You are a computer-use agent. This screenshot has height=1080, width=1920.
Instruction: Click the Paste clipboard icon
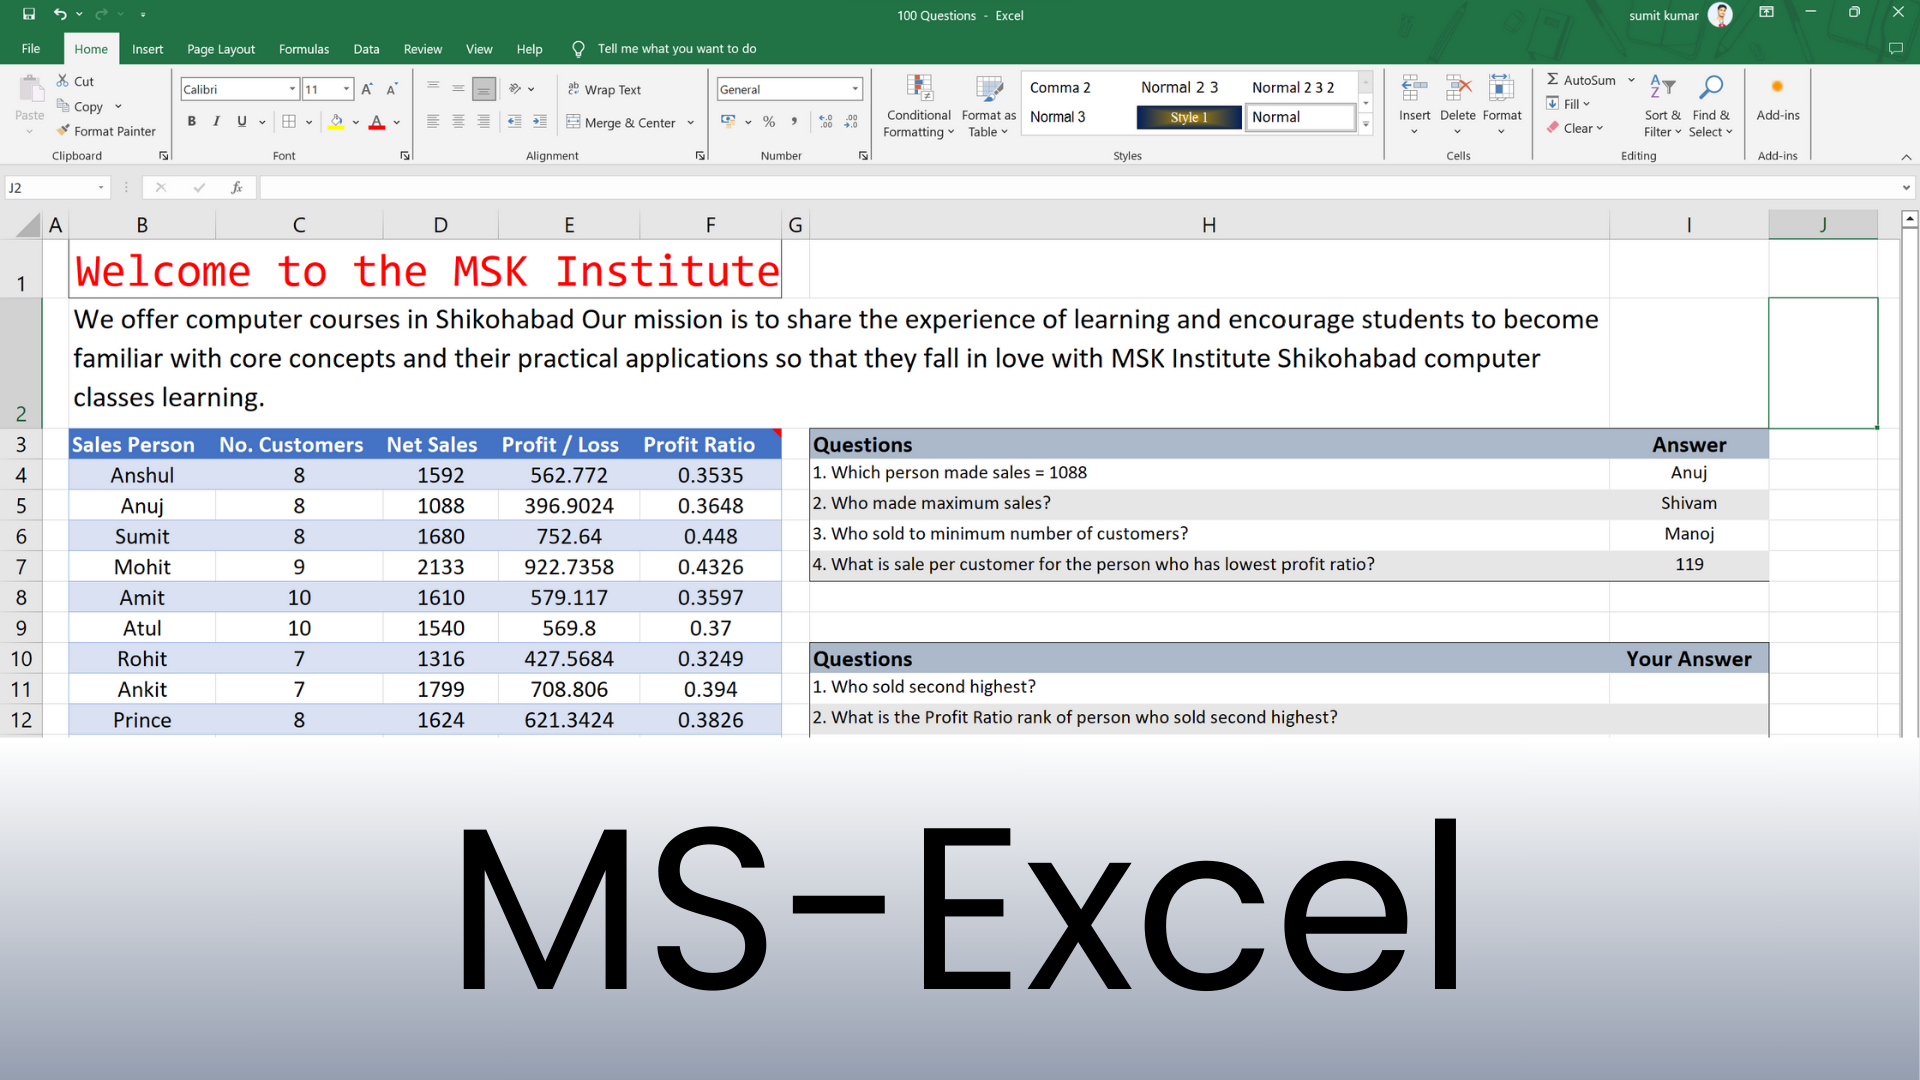(30, 90)
